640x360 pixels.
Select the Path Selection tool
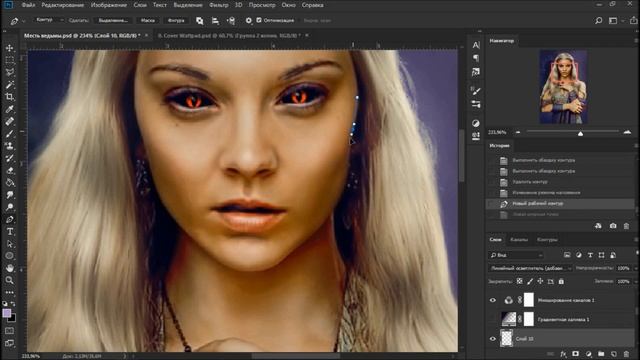9,244
